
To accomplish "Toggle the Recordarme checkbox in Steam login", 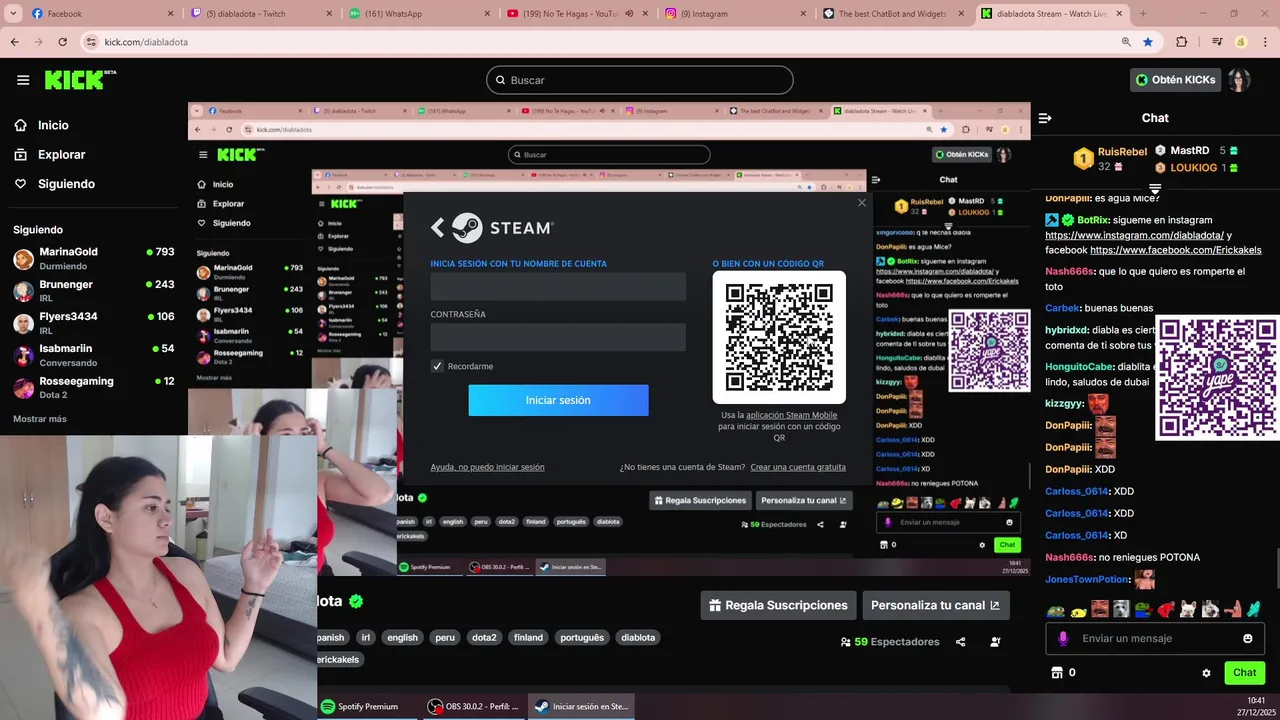I will click(437, 366).
